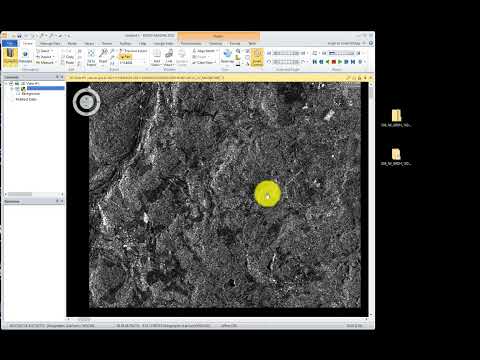Open the Help tab

tap(143, 43)
